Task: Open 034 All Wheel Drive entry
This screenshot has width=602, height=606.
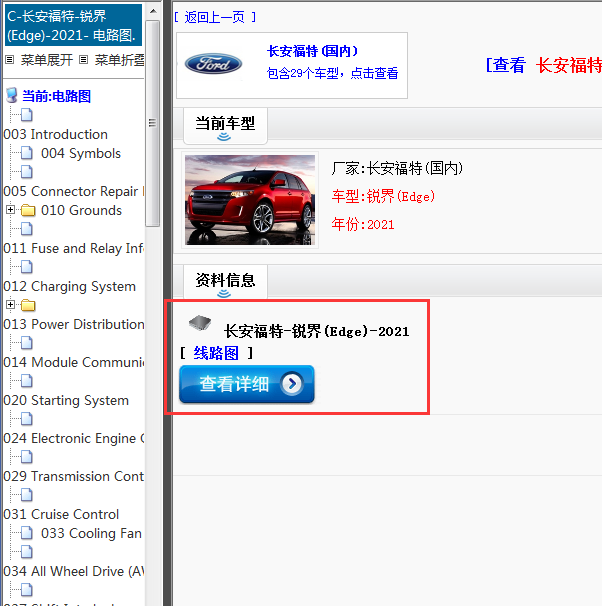Action: coord(73,571)
